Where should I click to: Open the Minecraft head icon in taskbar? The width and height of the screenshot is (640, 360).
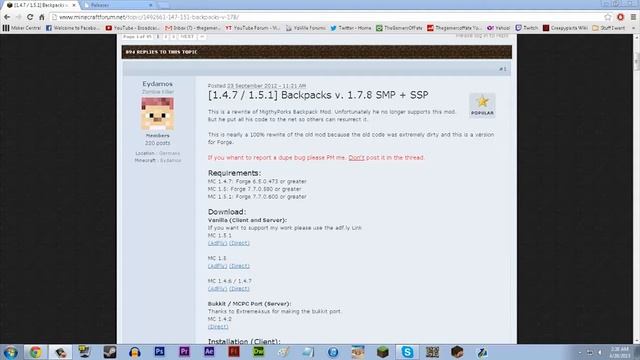[x=457, y=351]
